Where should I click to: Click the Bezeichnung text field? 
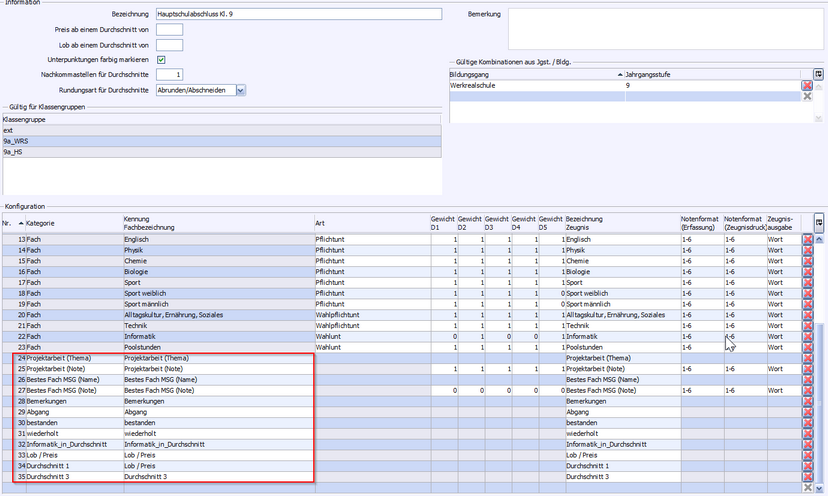pos(298,15)
